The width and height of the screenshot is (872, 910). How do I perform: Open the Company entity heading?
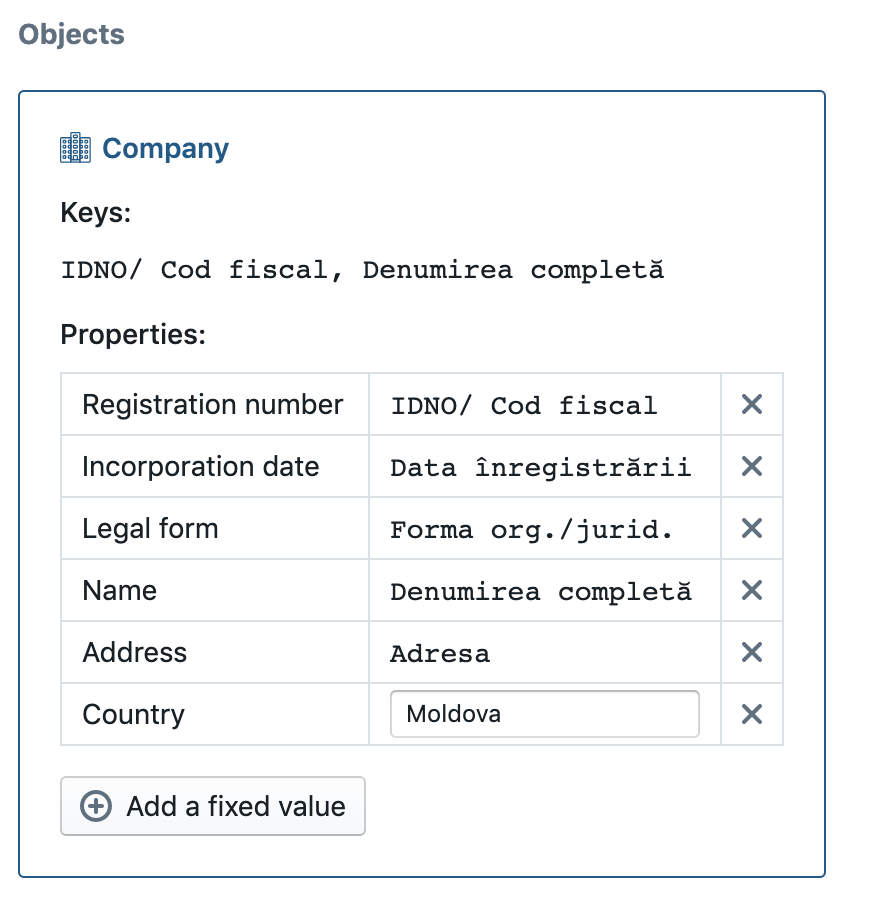[165, 149]
